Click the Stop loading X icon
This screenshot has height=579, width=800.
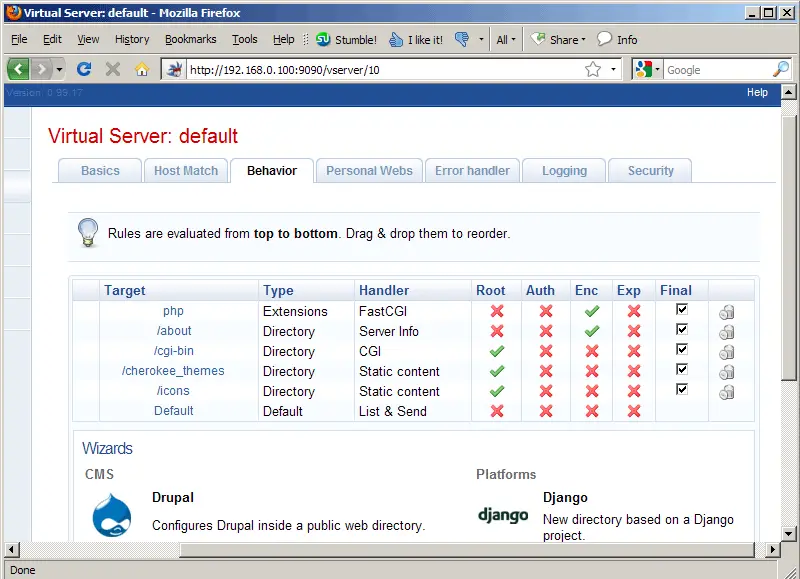(x=113, y=69)
